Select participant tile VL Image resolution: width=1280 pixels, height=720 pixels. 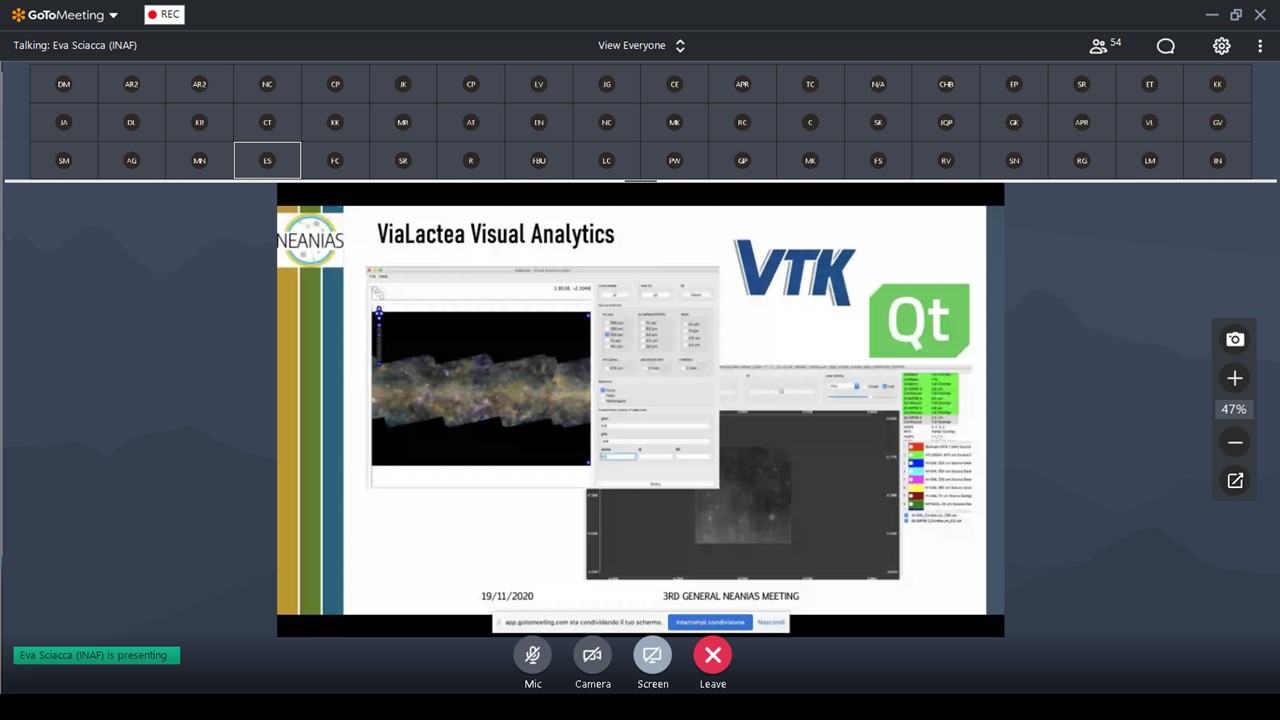pyautogui.click(x=1150, y=123)
